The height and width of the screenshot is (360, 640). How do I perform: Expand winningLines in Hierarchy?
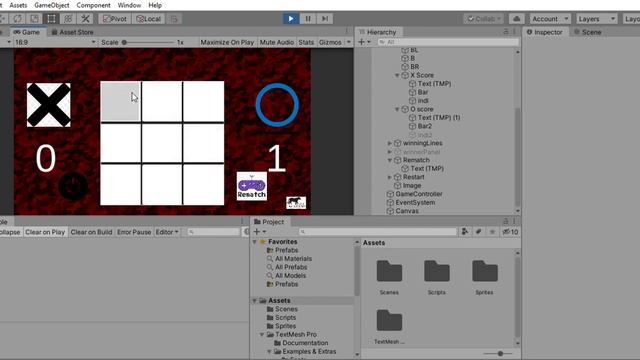pyautogui.click(x=389, y=143)
